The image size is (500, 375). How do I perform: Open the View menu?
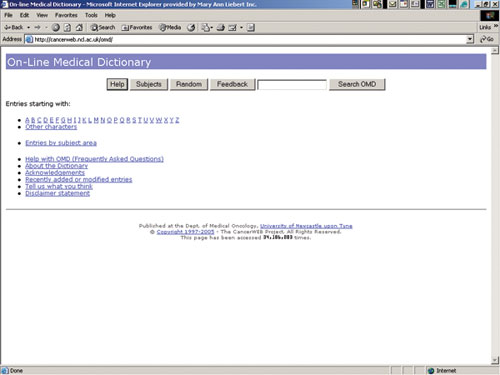(x=42, y=15)
